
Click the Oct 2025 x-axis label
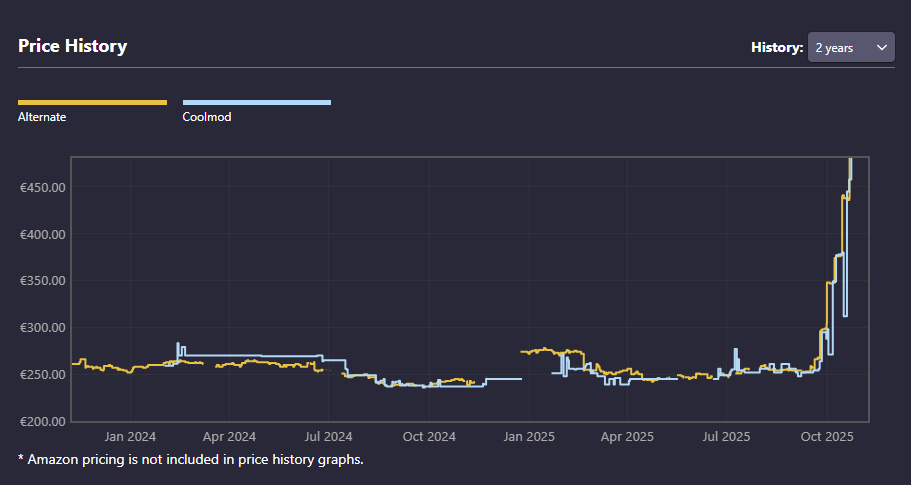click(x=827, y=437)
